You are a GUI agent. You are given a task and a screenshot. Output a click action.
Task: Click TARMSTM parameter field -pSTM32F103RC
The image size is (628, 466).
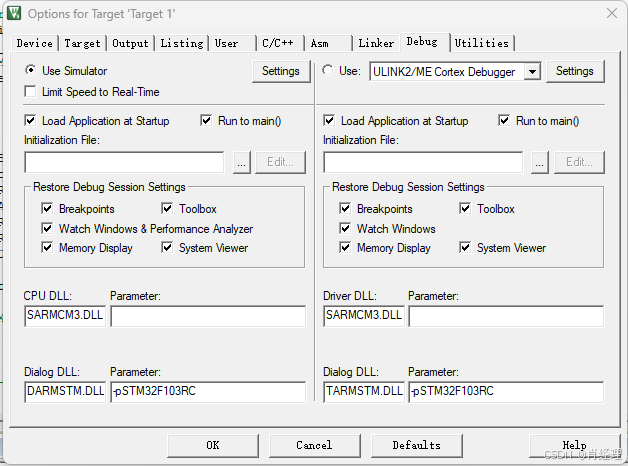point(506,392)
